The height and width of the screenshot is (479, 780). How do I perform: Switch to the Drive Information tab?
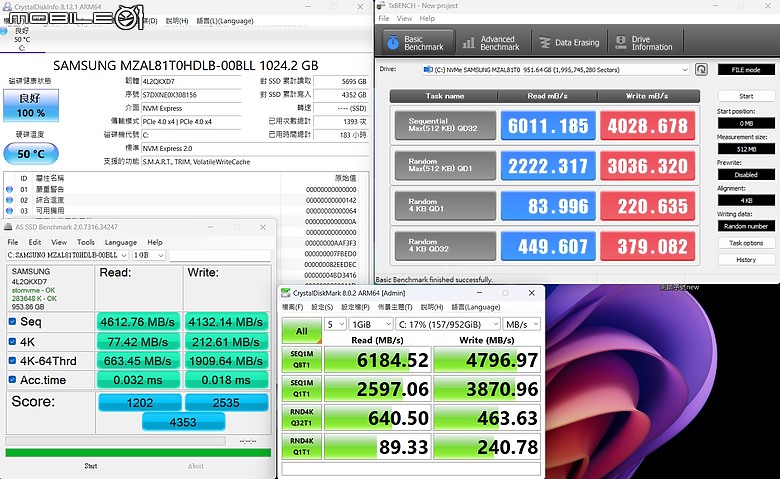tap(645, 43)
